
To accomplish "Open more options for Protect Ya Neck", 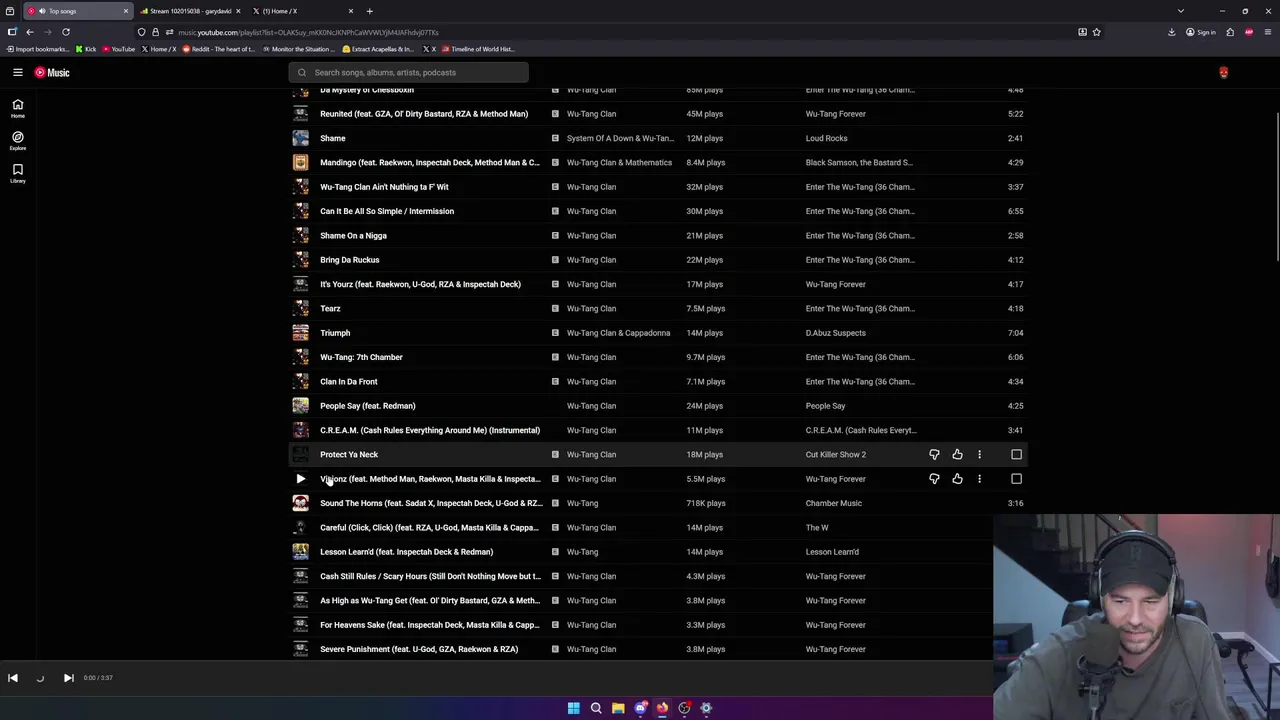I will [x=979, y=454].
